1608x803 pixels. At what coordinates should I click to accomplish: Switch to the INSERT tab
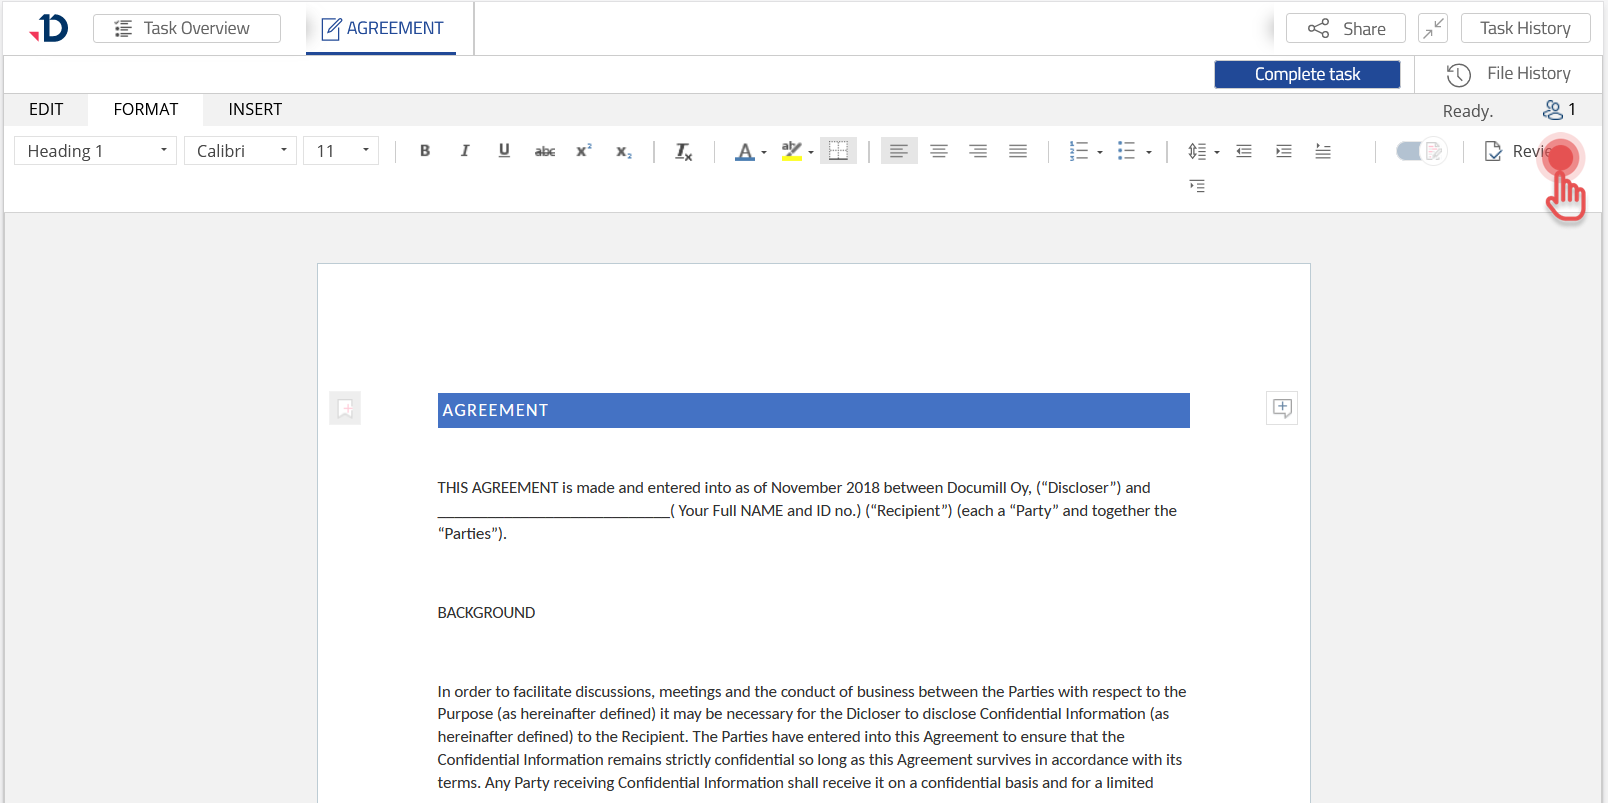pos(255,109)
